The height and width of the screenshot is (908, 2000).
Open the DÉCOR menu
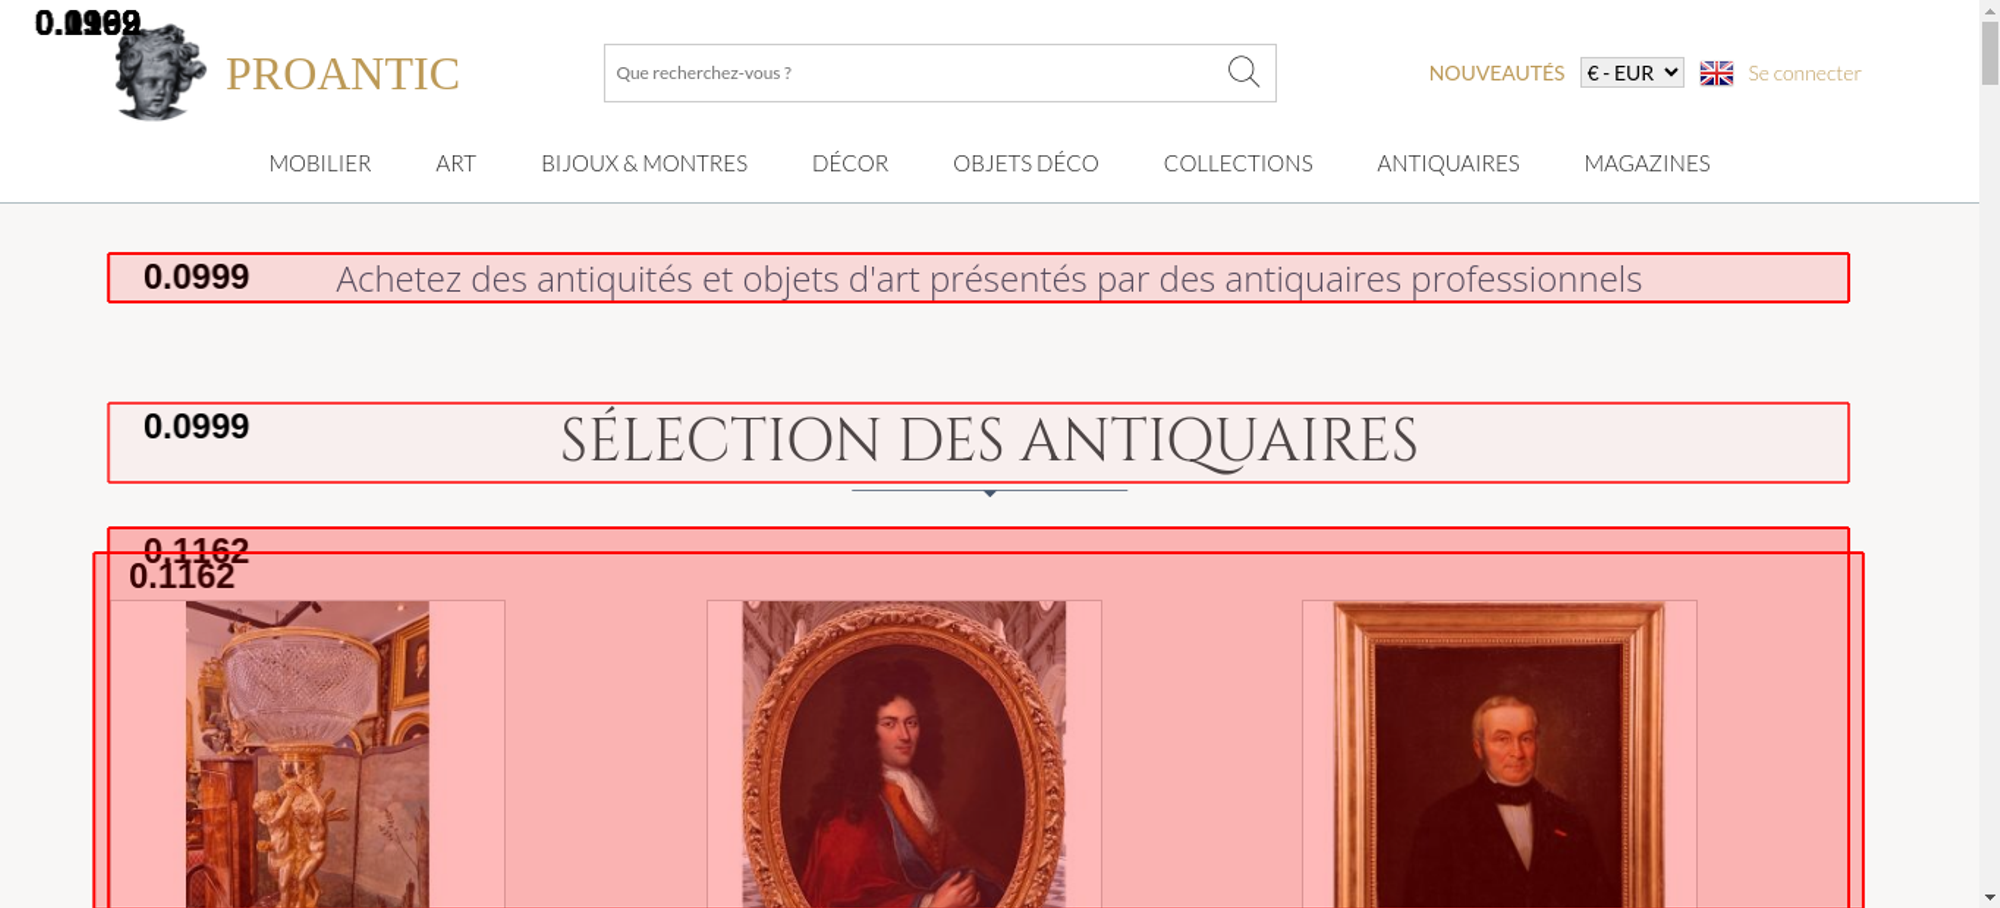pos(850,163)
